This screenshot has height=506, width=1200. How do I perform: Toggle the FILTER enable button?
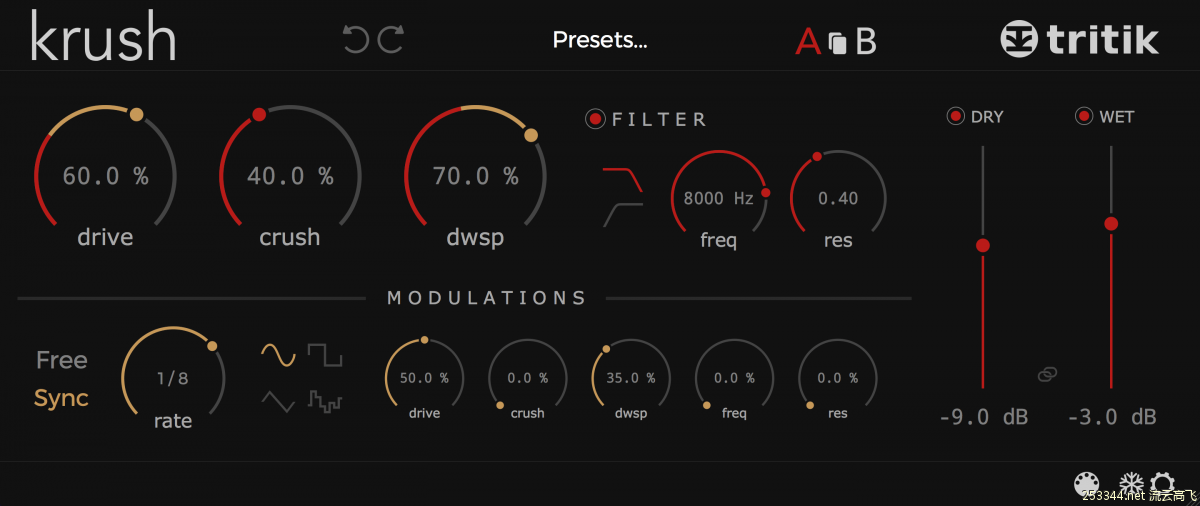coord(596,120)
